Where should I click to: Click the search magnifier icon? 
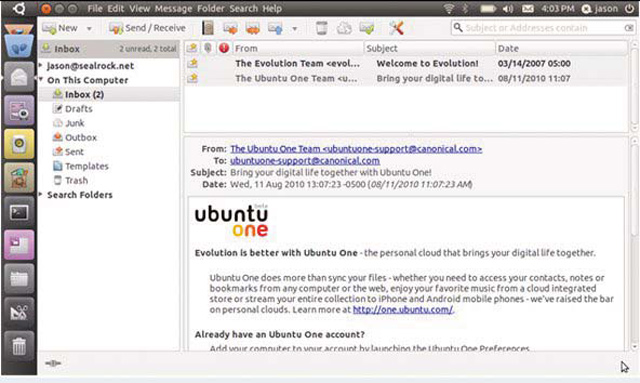coord(458,27)
